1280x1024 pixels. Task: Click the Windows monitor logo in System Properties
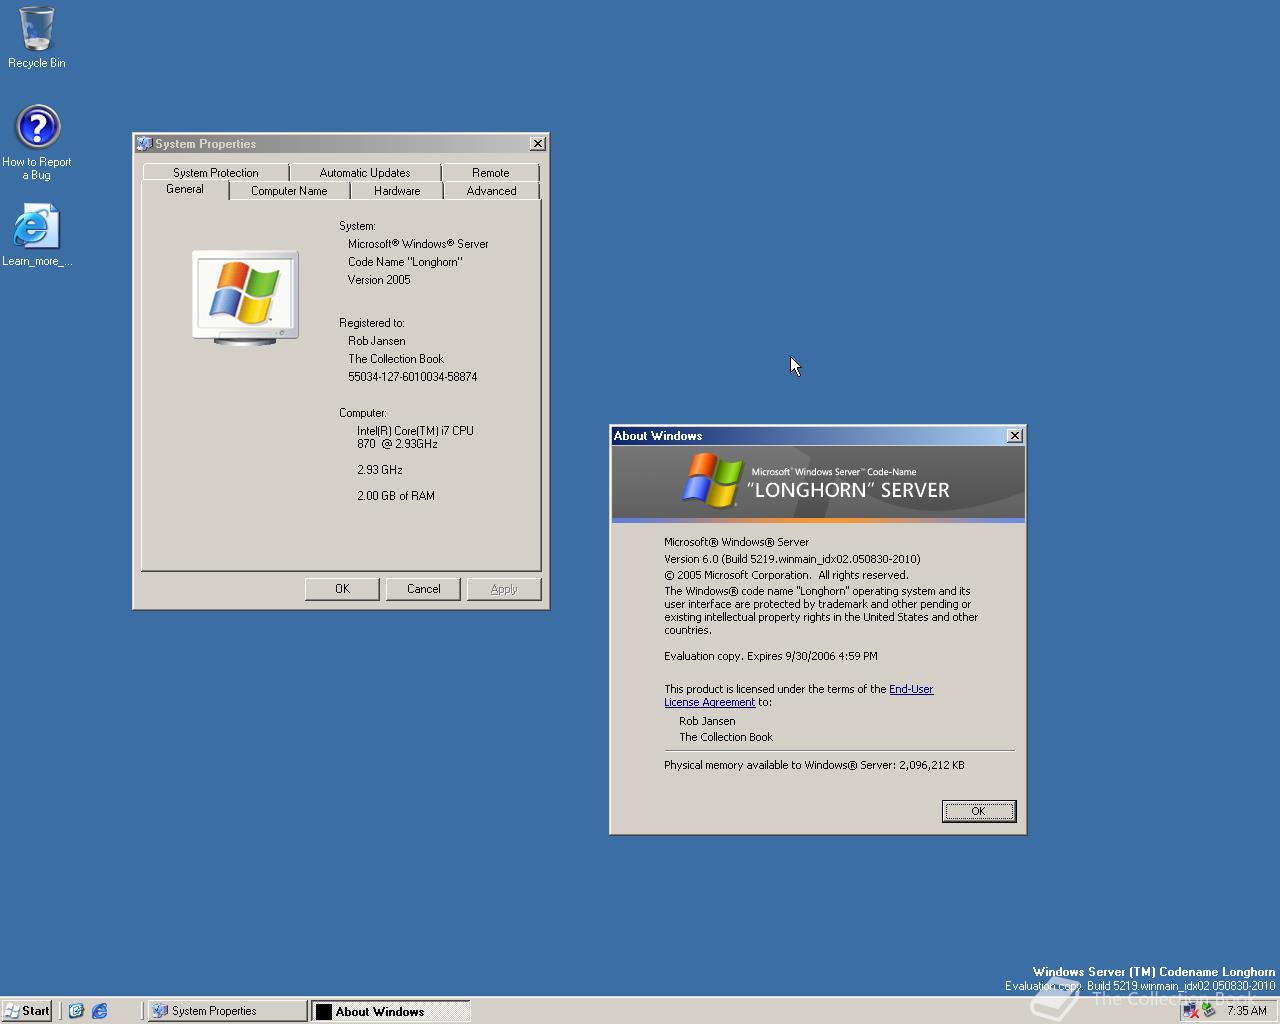245,297
